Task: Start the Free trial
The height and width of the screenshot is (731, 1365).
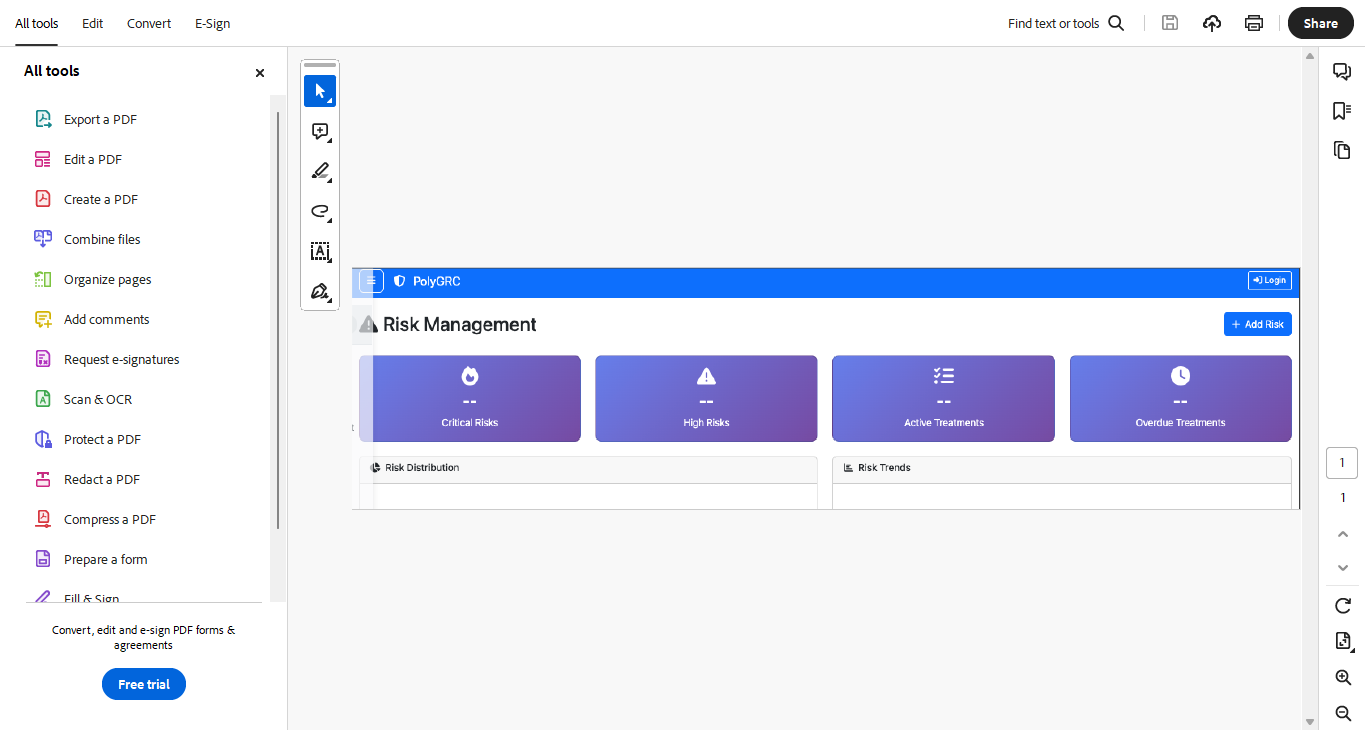Action: (x=144, y=684)
